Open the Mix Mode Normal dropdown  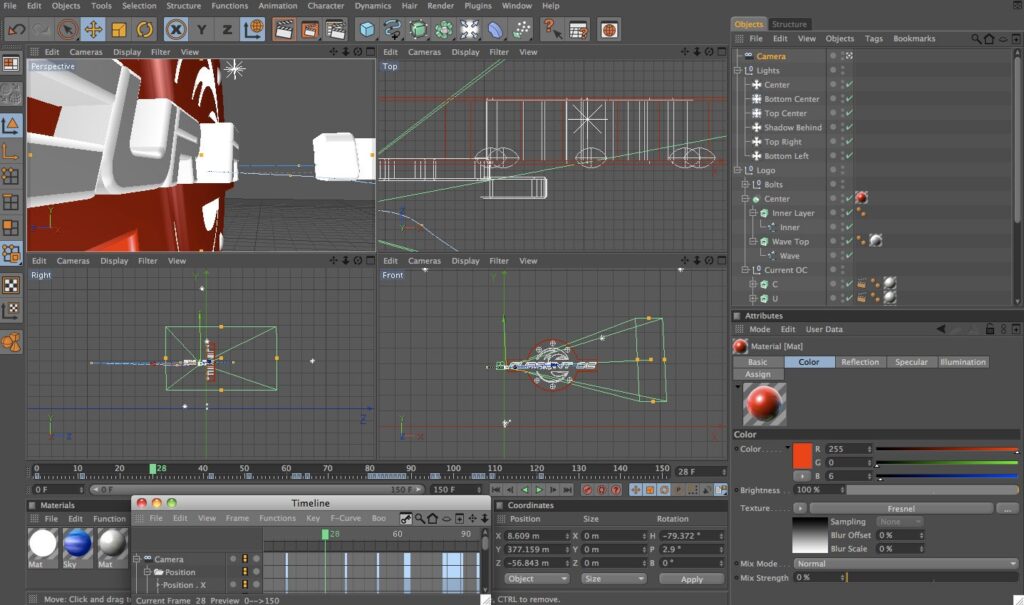click(x=906, y=564)
